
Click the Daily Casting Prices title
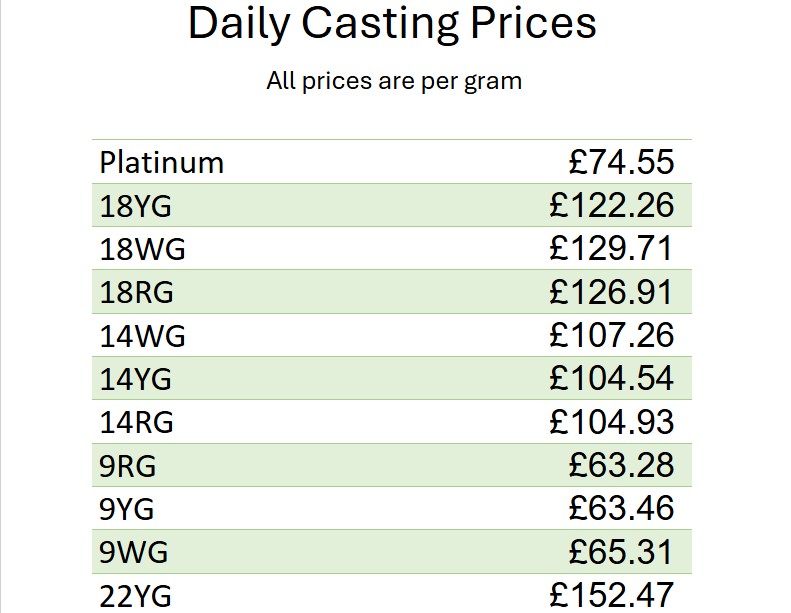392,24
